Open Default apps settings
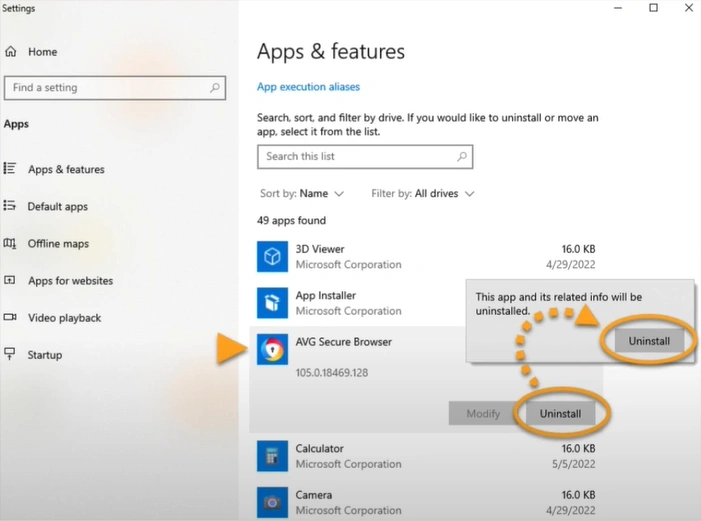Viewport: 701px width, 521px height. 58,207
